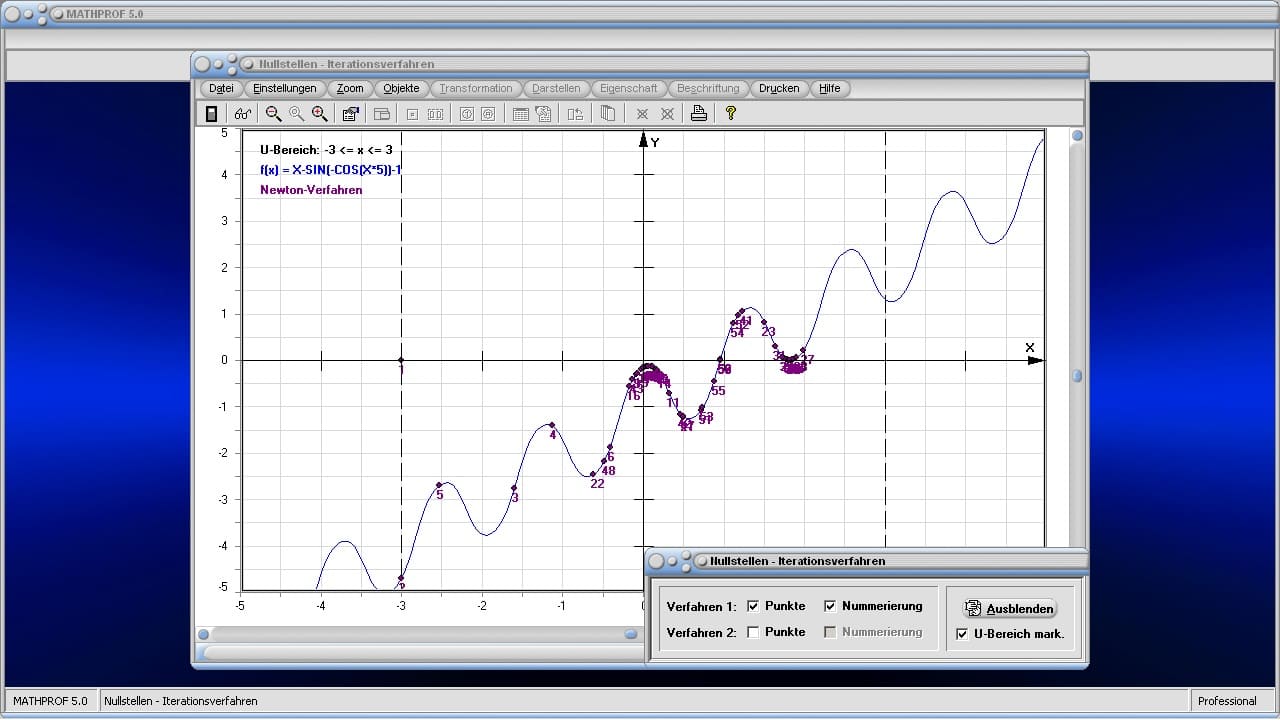Click the horizontal slider knob left of the dialog
This screenshot has width=1280, height=720.
(x=631, y=634)
